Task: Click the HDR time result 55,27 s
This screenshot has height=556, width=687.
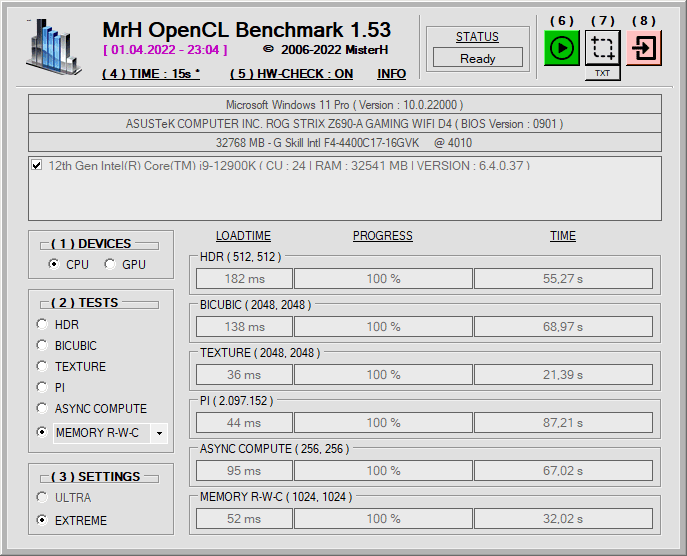Action: pos(563,279)
